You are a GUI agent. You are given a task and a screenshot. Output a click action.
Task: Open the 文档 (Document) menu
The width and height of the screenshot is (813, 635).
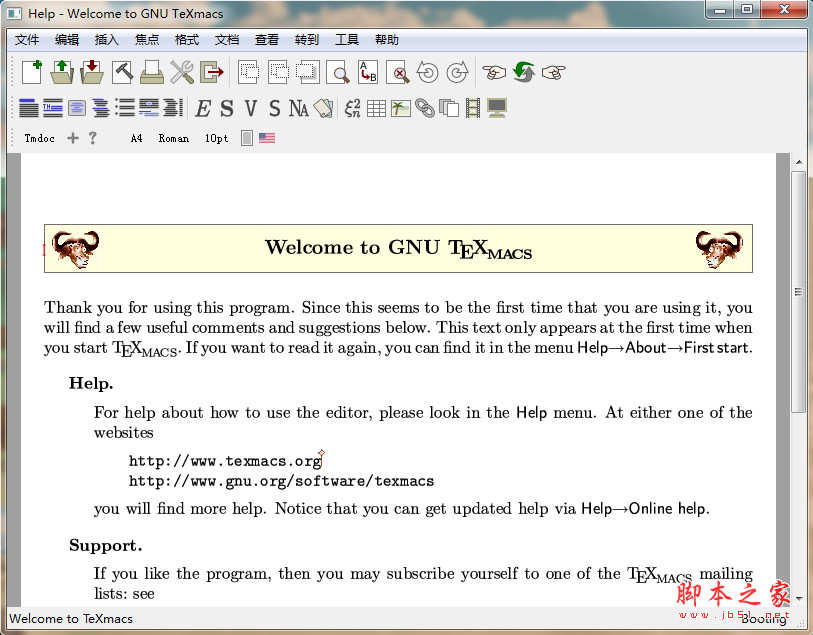pos(227,40)
